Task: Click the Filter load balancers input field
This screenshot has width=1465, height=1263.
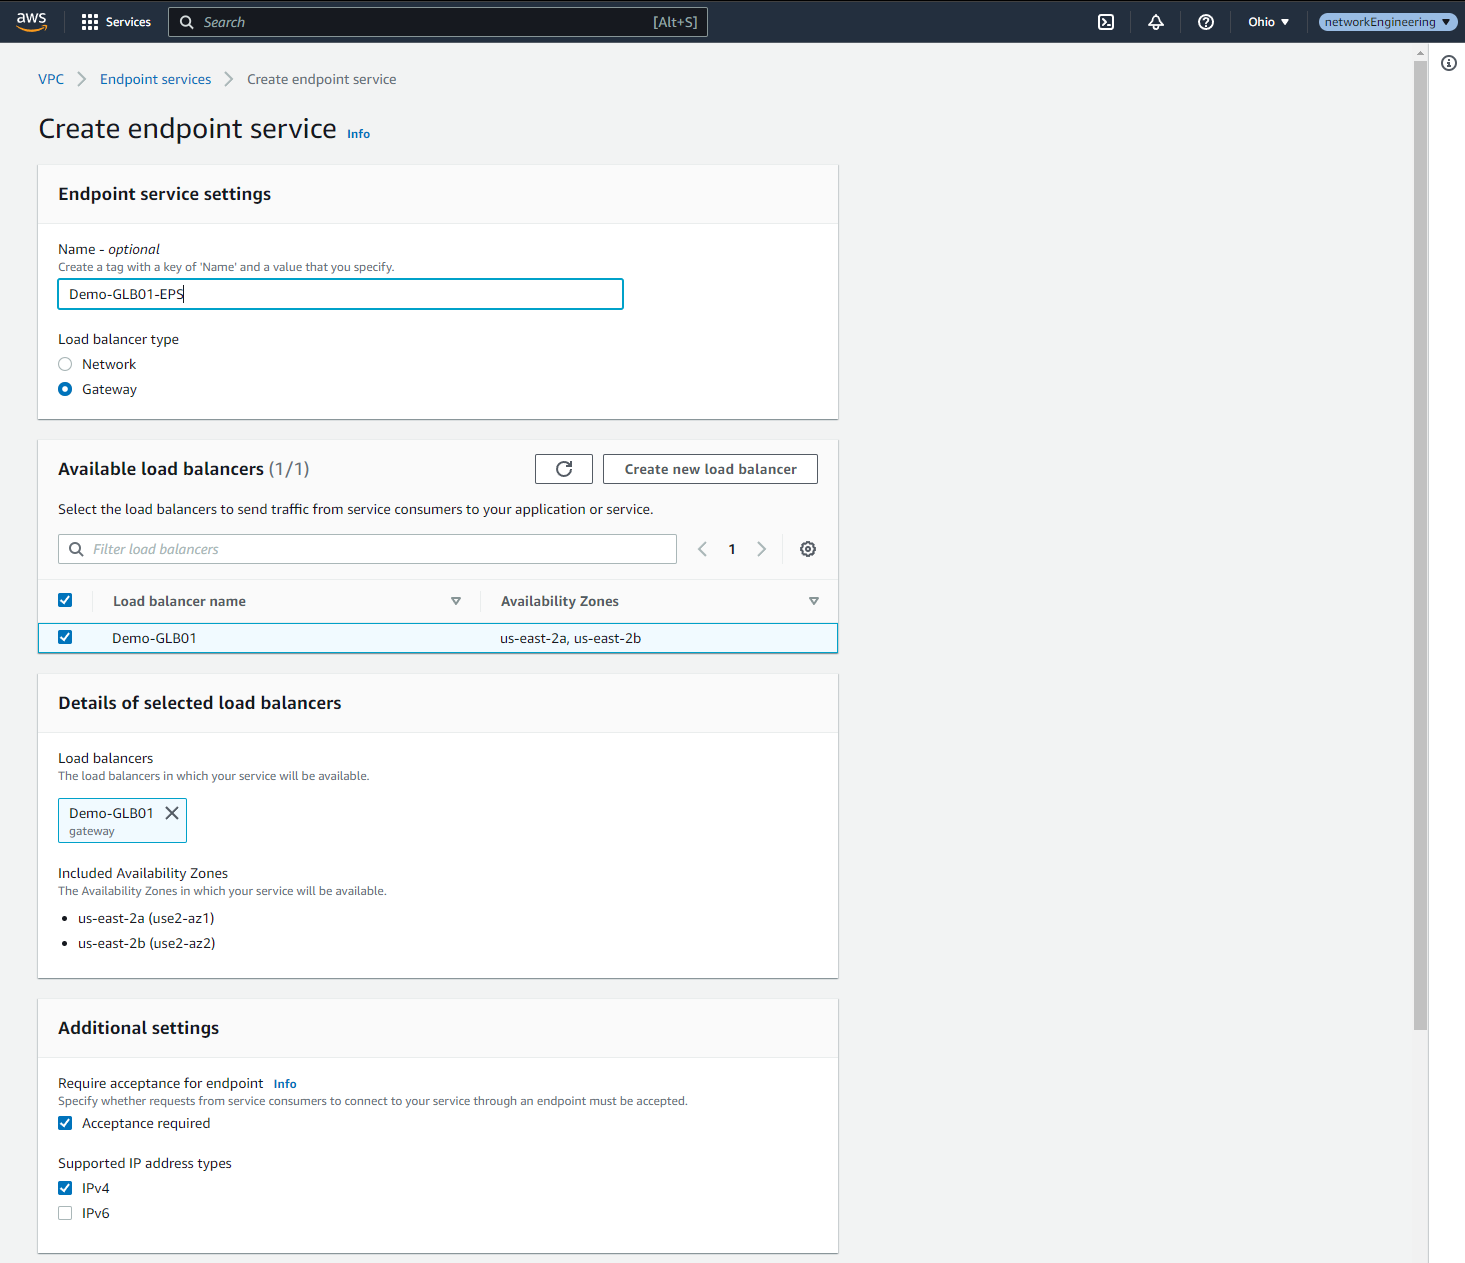Action: [367, 548]
